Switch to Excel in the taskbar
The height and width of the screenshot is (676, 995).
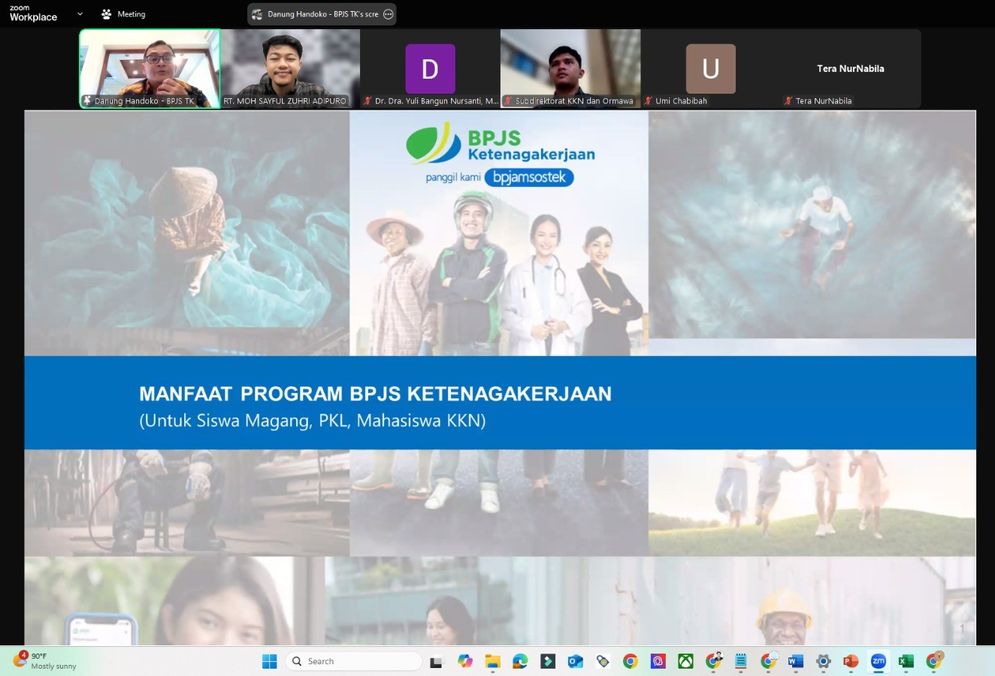(906, 661)
